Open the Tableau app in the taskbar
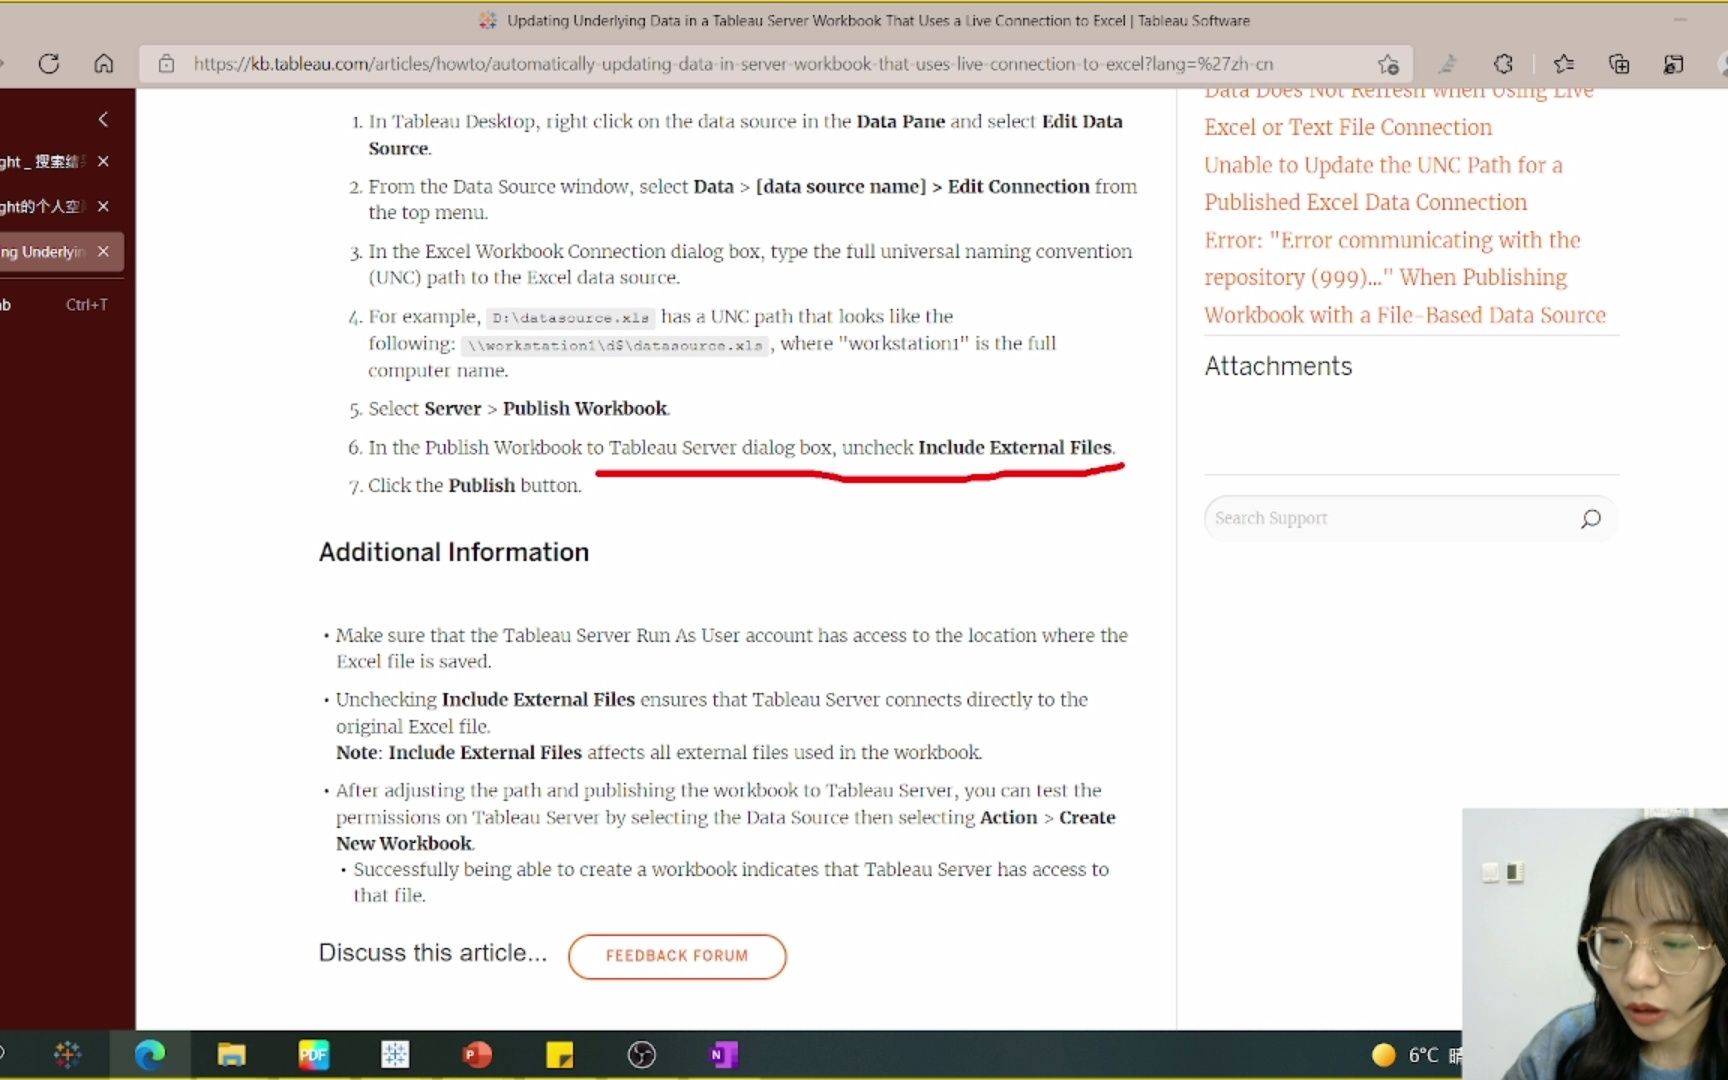This screenshot has height=1080, width=1728. (395, 1054)
